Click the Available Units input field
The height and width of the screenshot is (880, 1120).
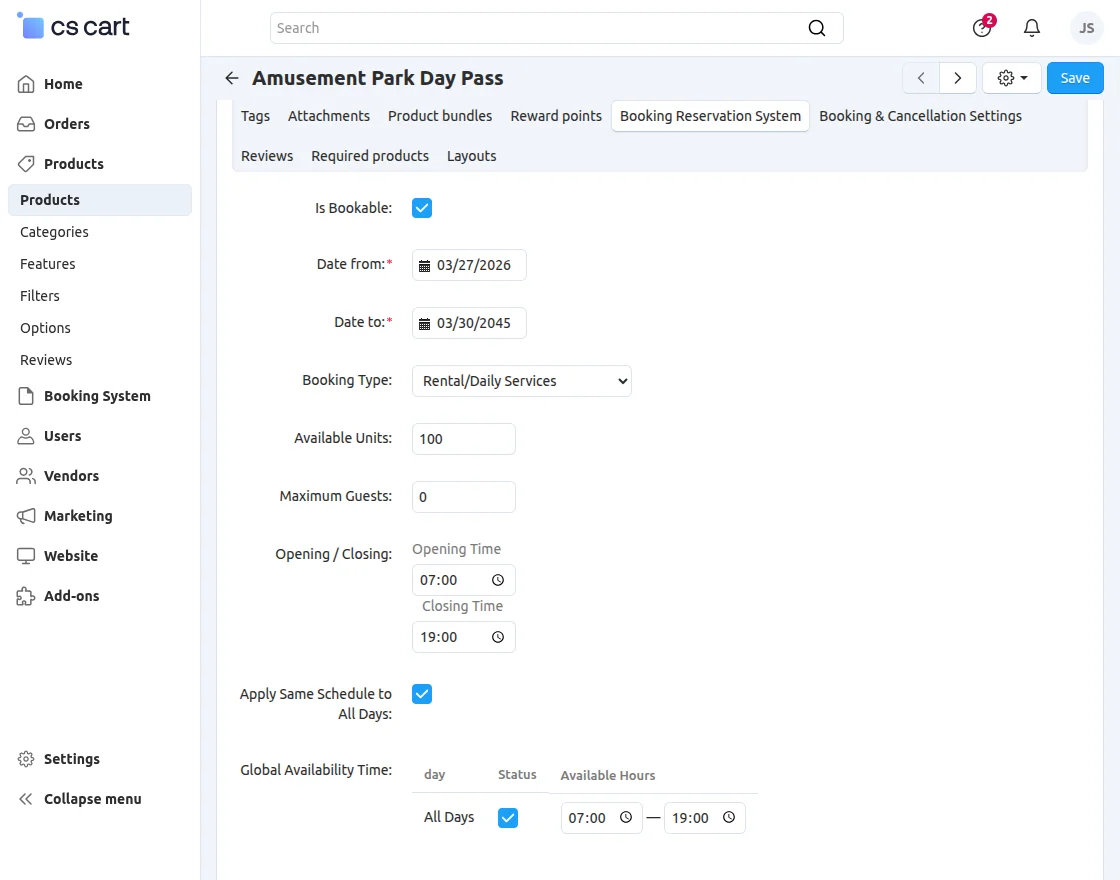coord(464,439)
